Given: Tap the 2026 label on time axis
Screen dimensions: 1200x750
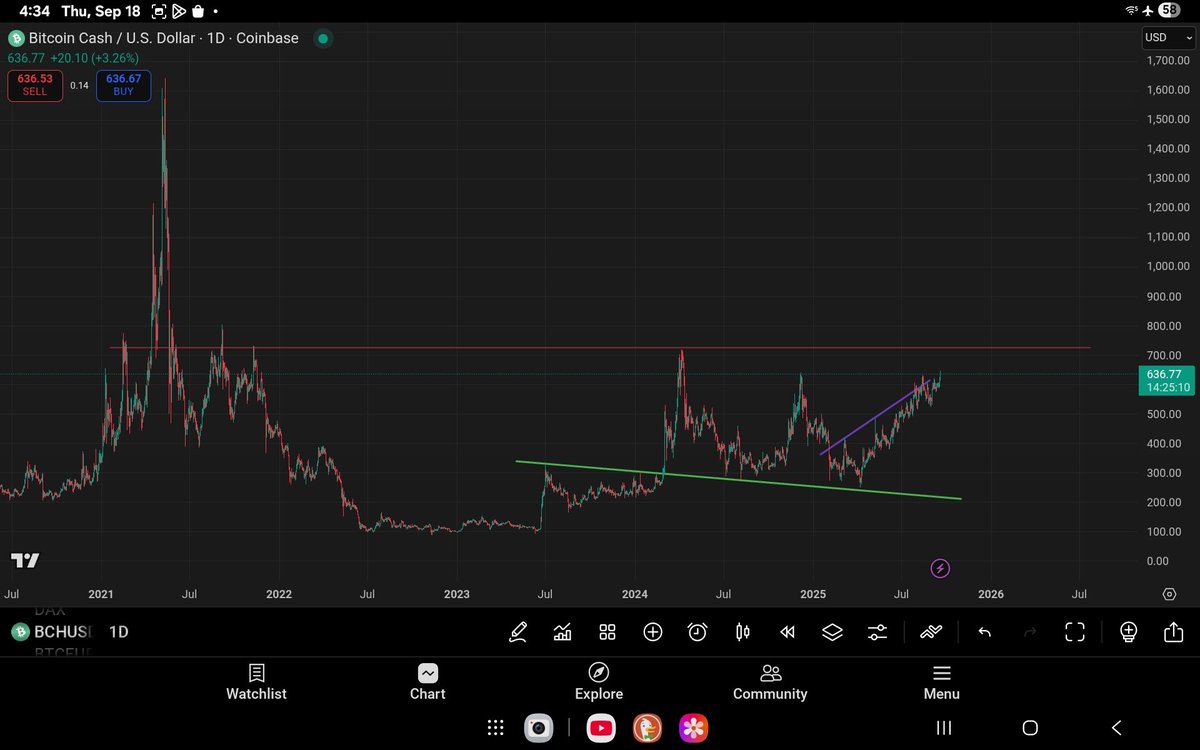Looking at the screenshot, I should tap(991, 594).
